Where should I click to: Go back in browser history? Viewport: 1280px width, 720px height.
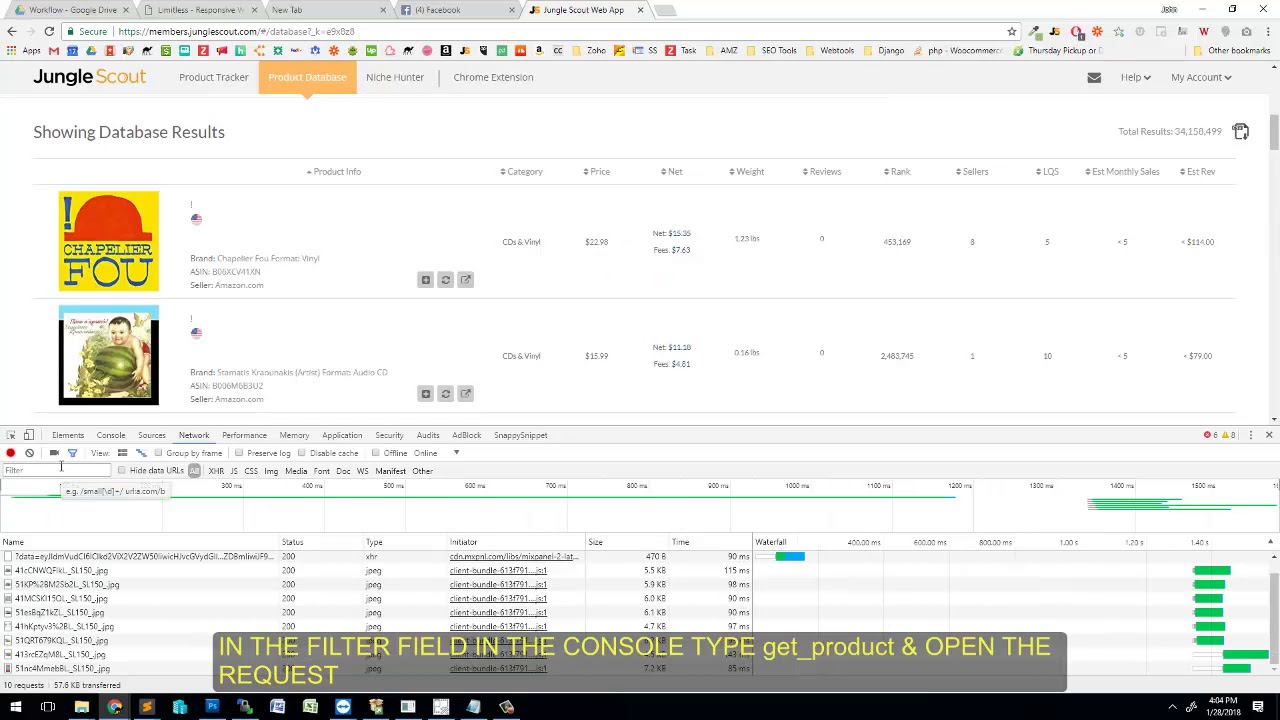(11, 32)
